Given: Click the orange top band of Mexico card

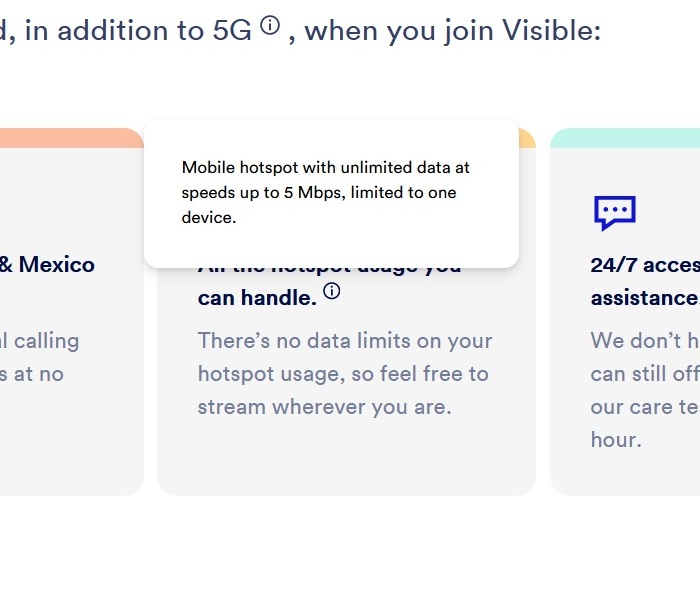Looking at the screenshot, I should (x=71, y=138).
